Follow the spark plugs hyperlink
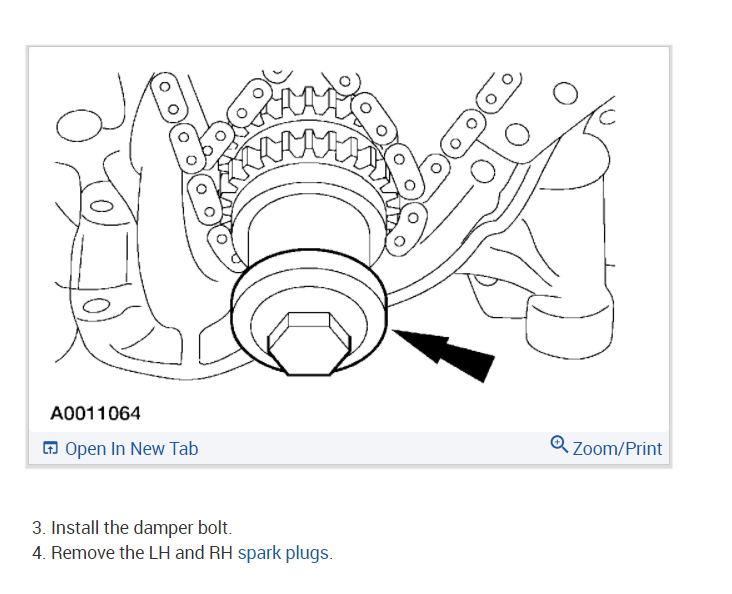The image size is (732, 594). coord(283,553)
